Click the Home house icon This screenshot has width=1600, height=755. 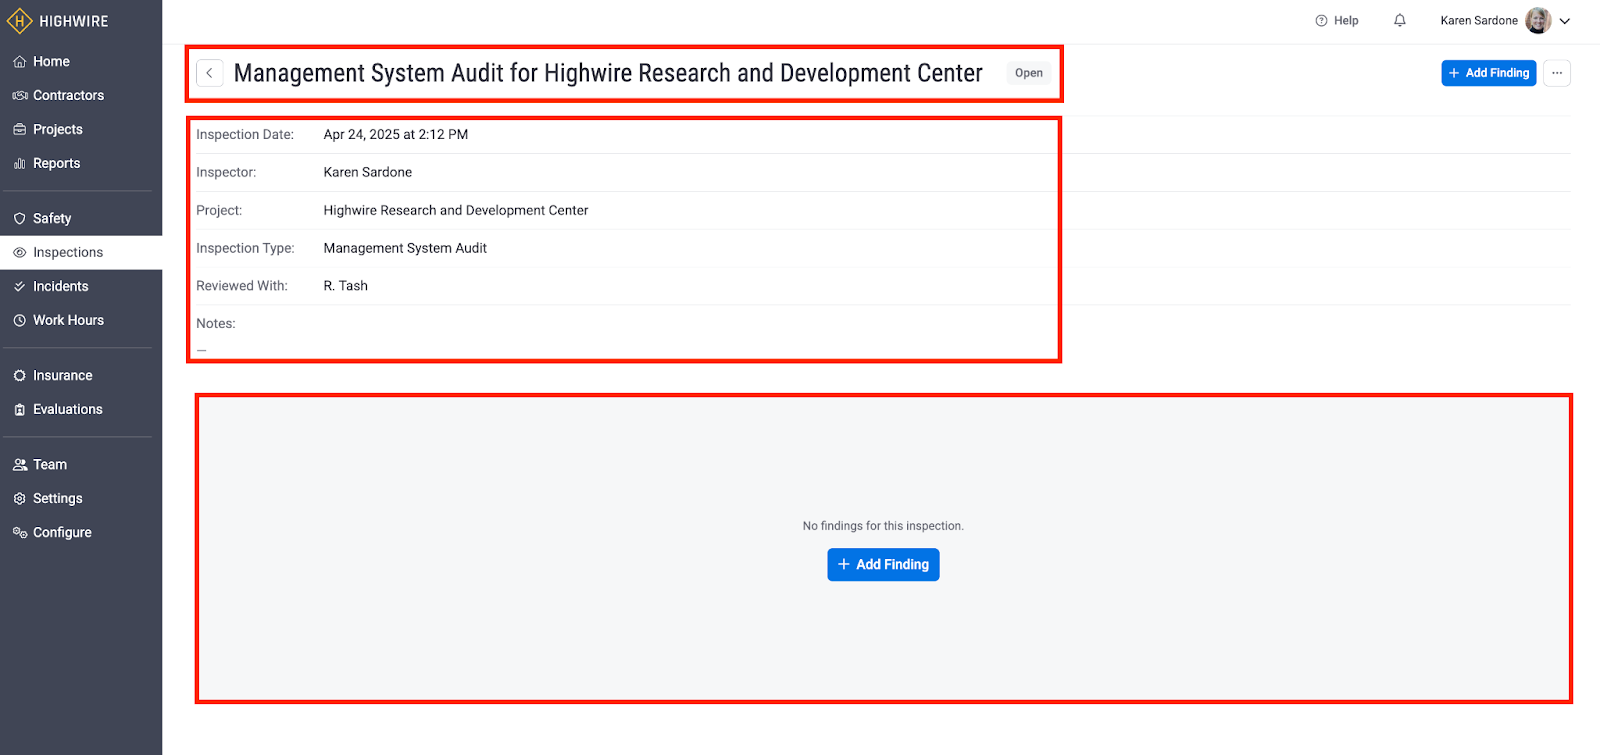[x=19, y=62]
